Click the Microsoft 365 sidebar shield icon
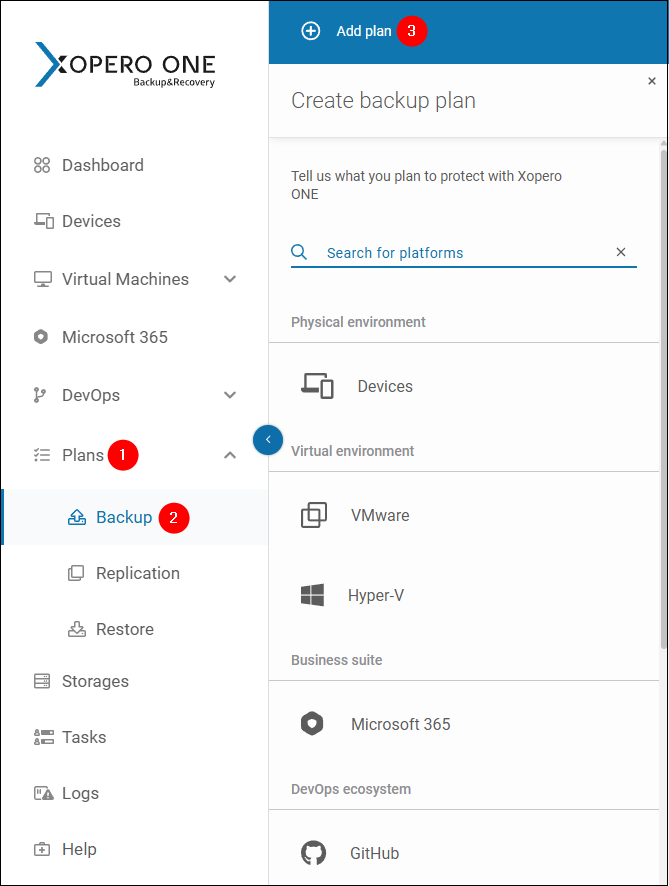 [x=41, y=337]
